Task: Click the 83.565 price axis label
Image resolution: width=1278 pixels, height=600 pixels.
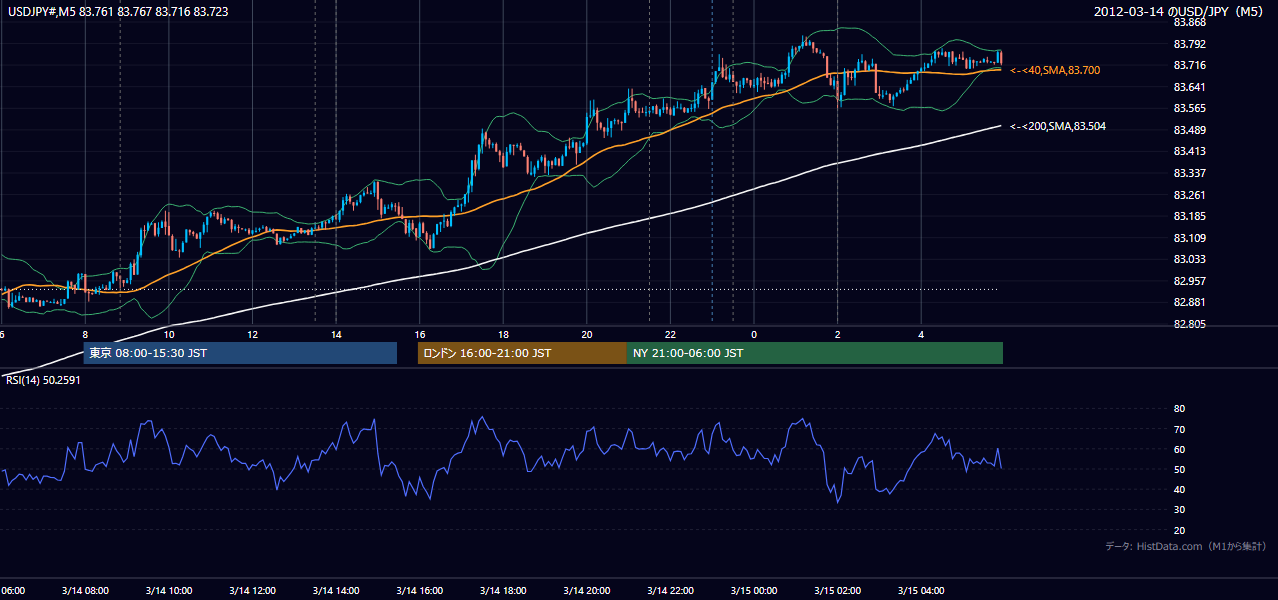Action: coord(1189,108)
